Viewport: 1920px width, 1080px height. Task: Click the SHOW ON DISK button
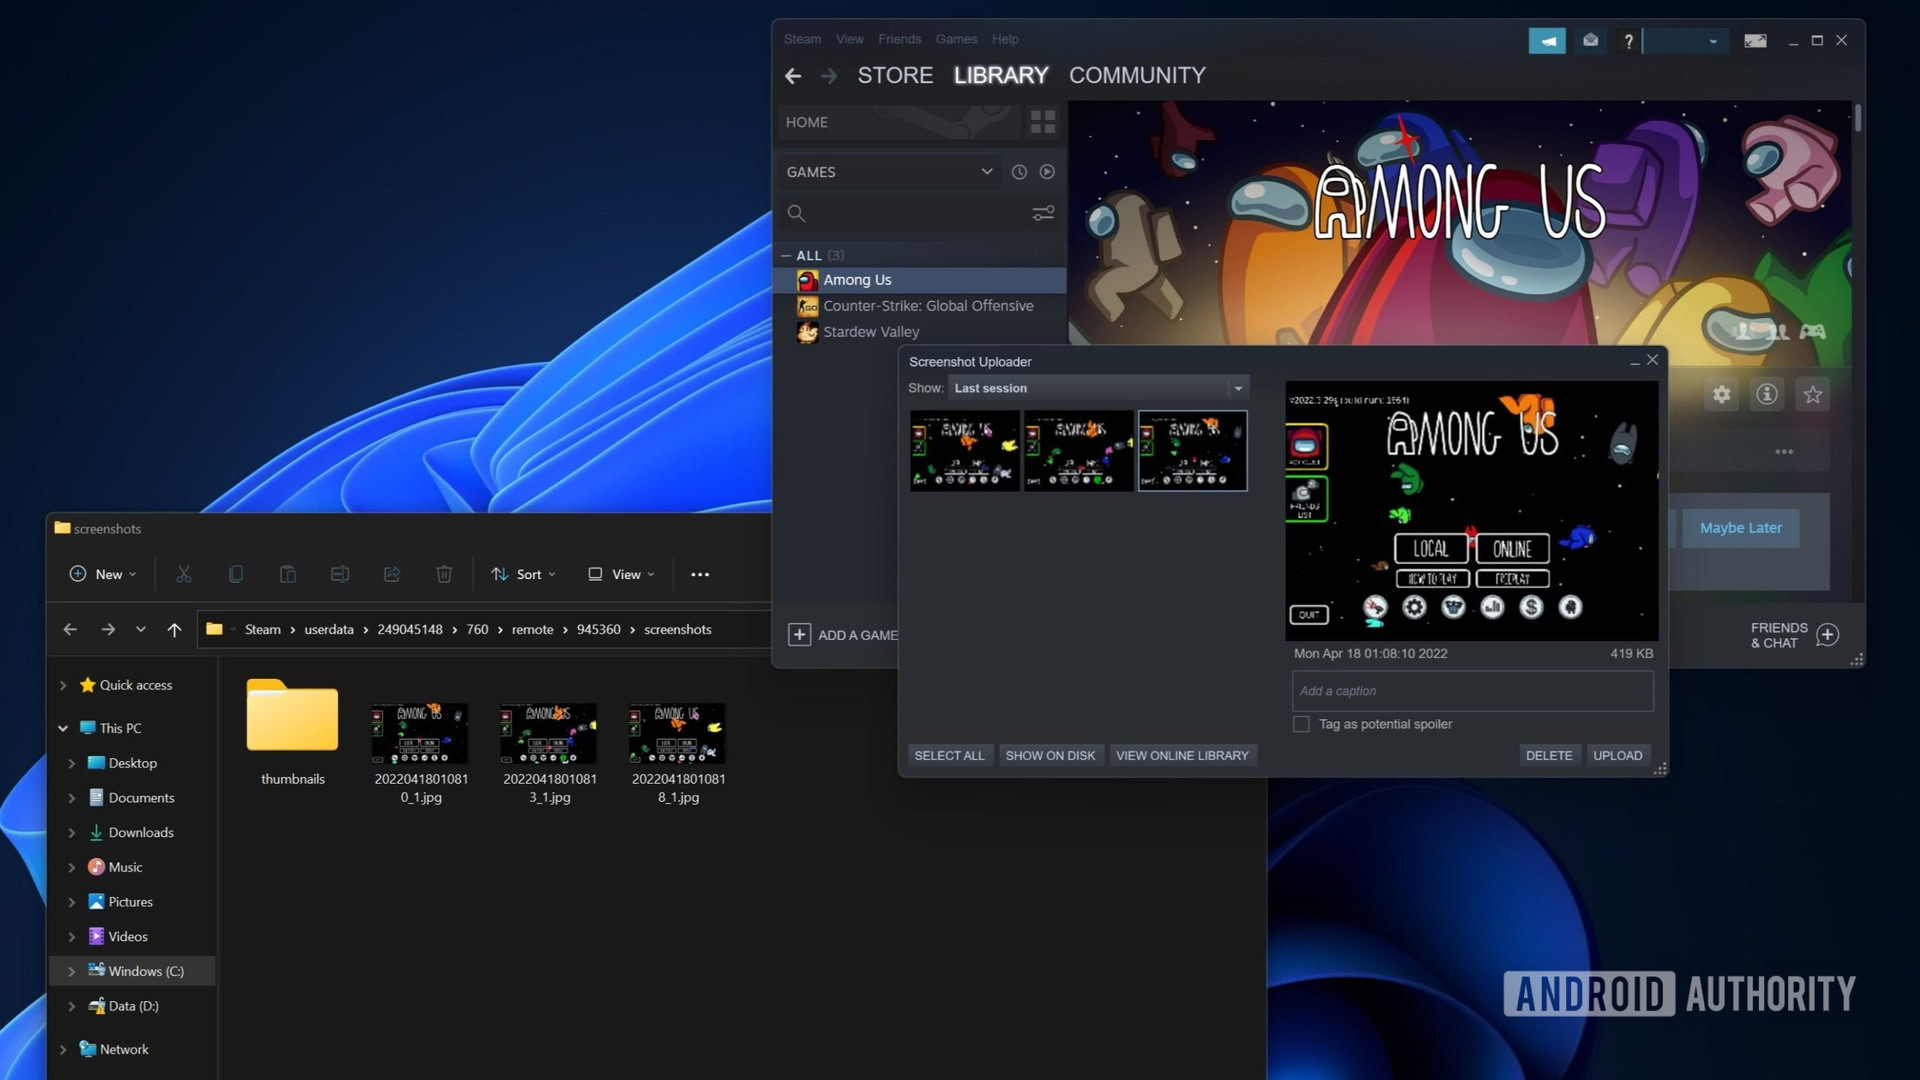tap(1050, 755)
